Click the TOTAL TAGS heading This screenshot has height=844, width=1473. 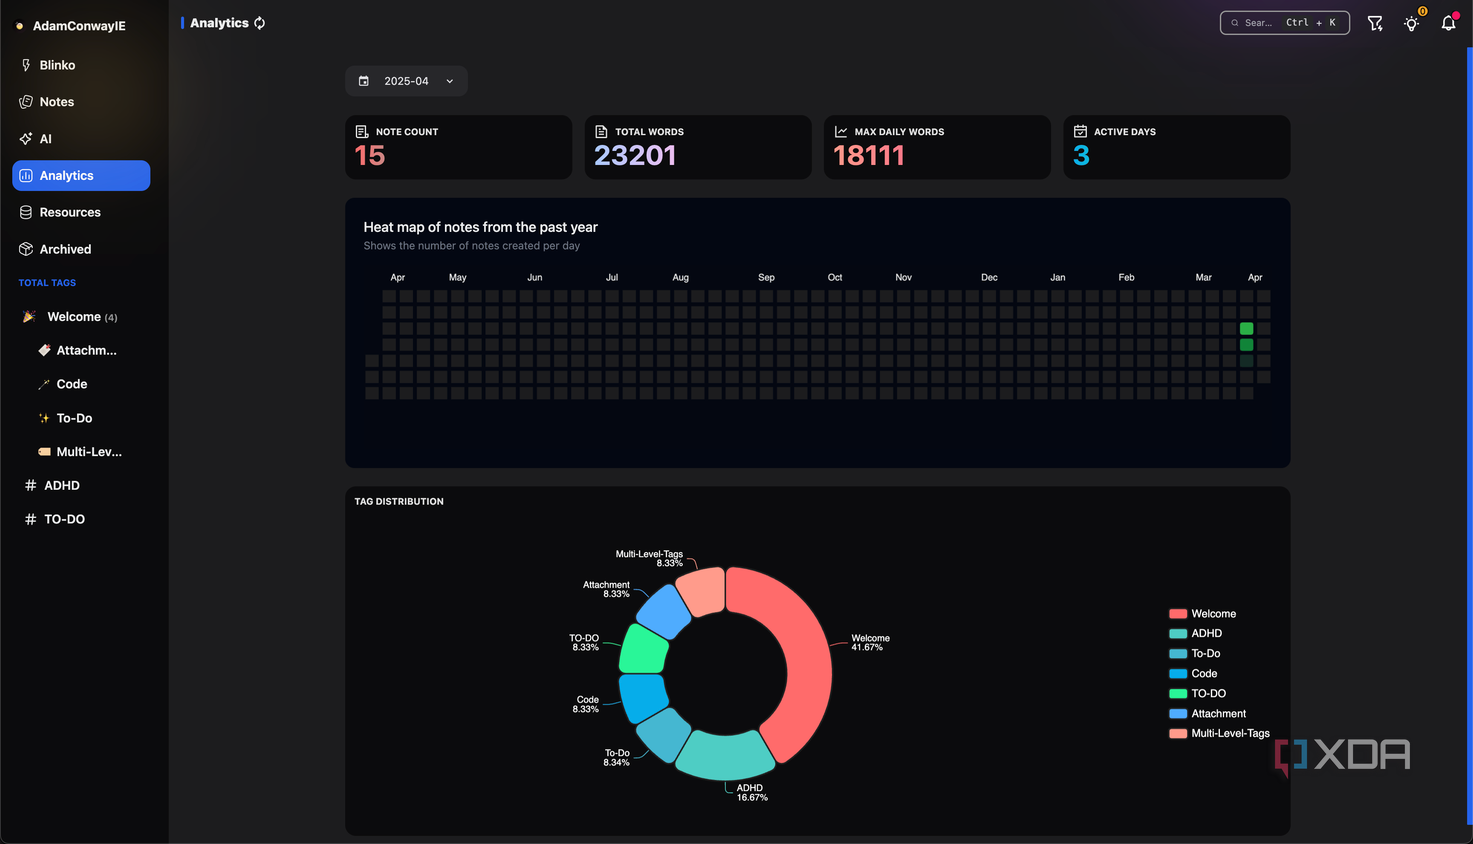point(47,283)
